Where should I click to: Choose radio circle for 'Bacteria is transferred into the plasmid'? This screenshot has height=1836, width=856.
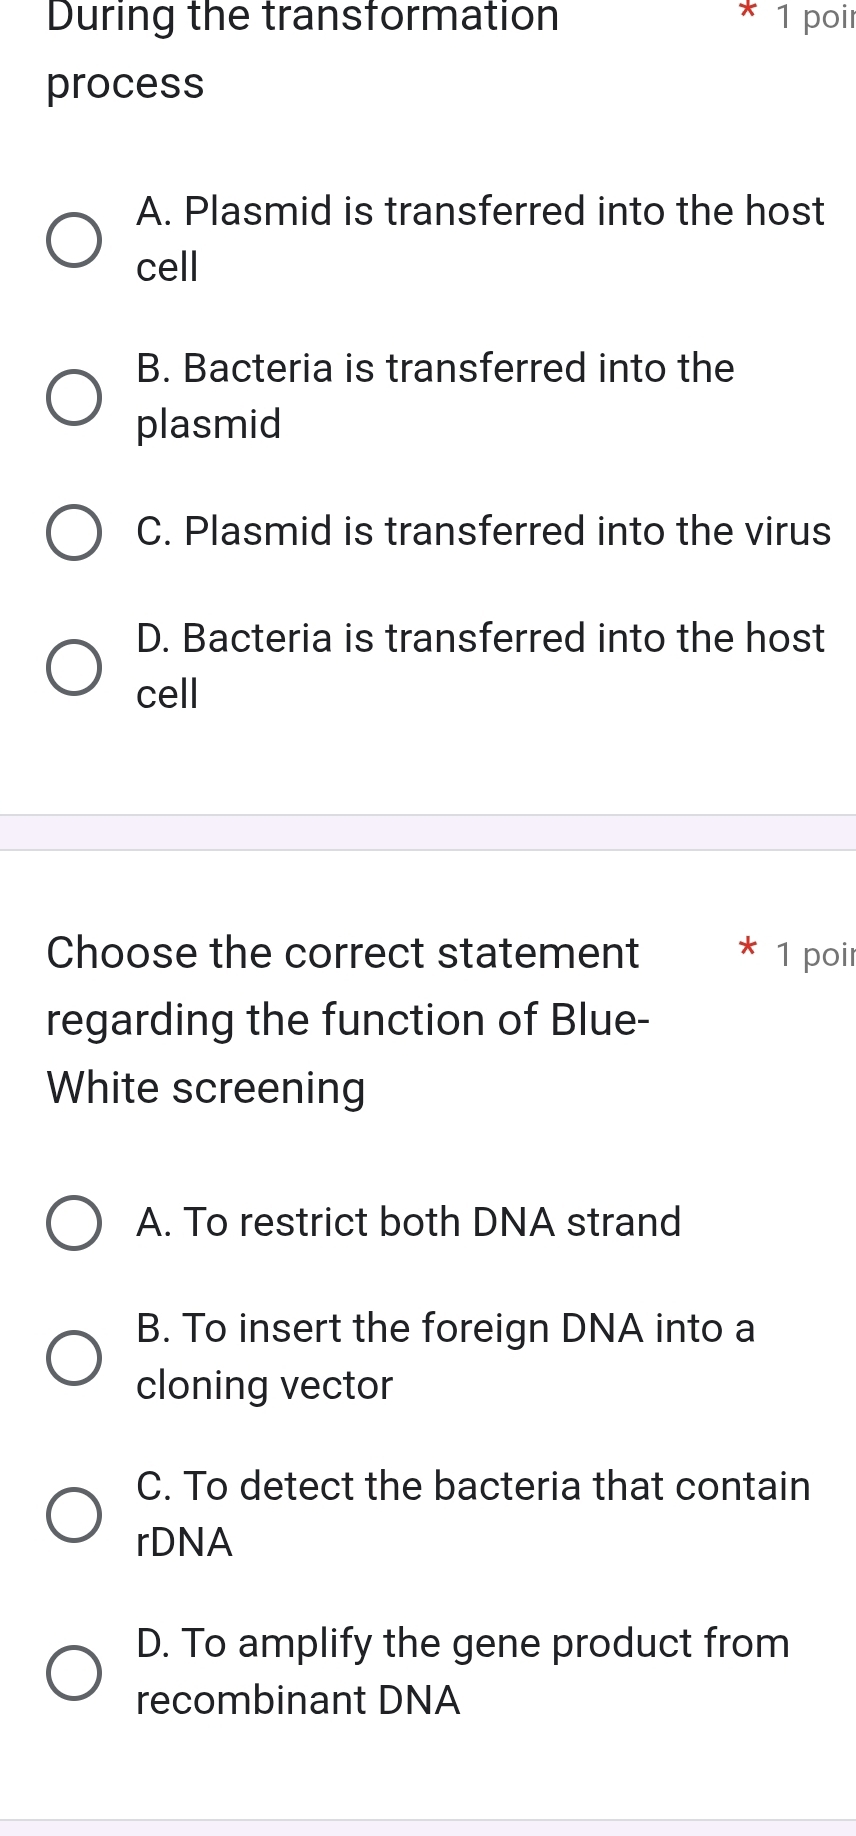pyautogui.click(x=74, y=397)
